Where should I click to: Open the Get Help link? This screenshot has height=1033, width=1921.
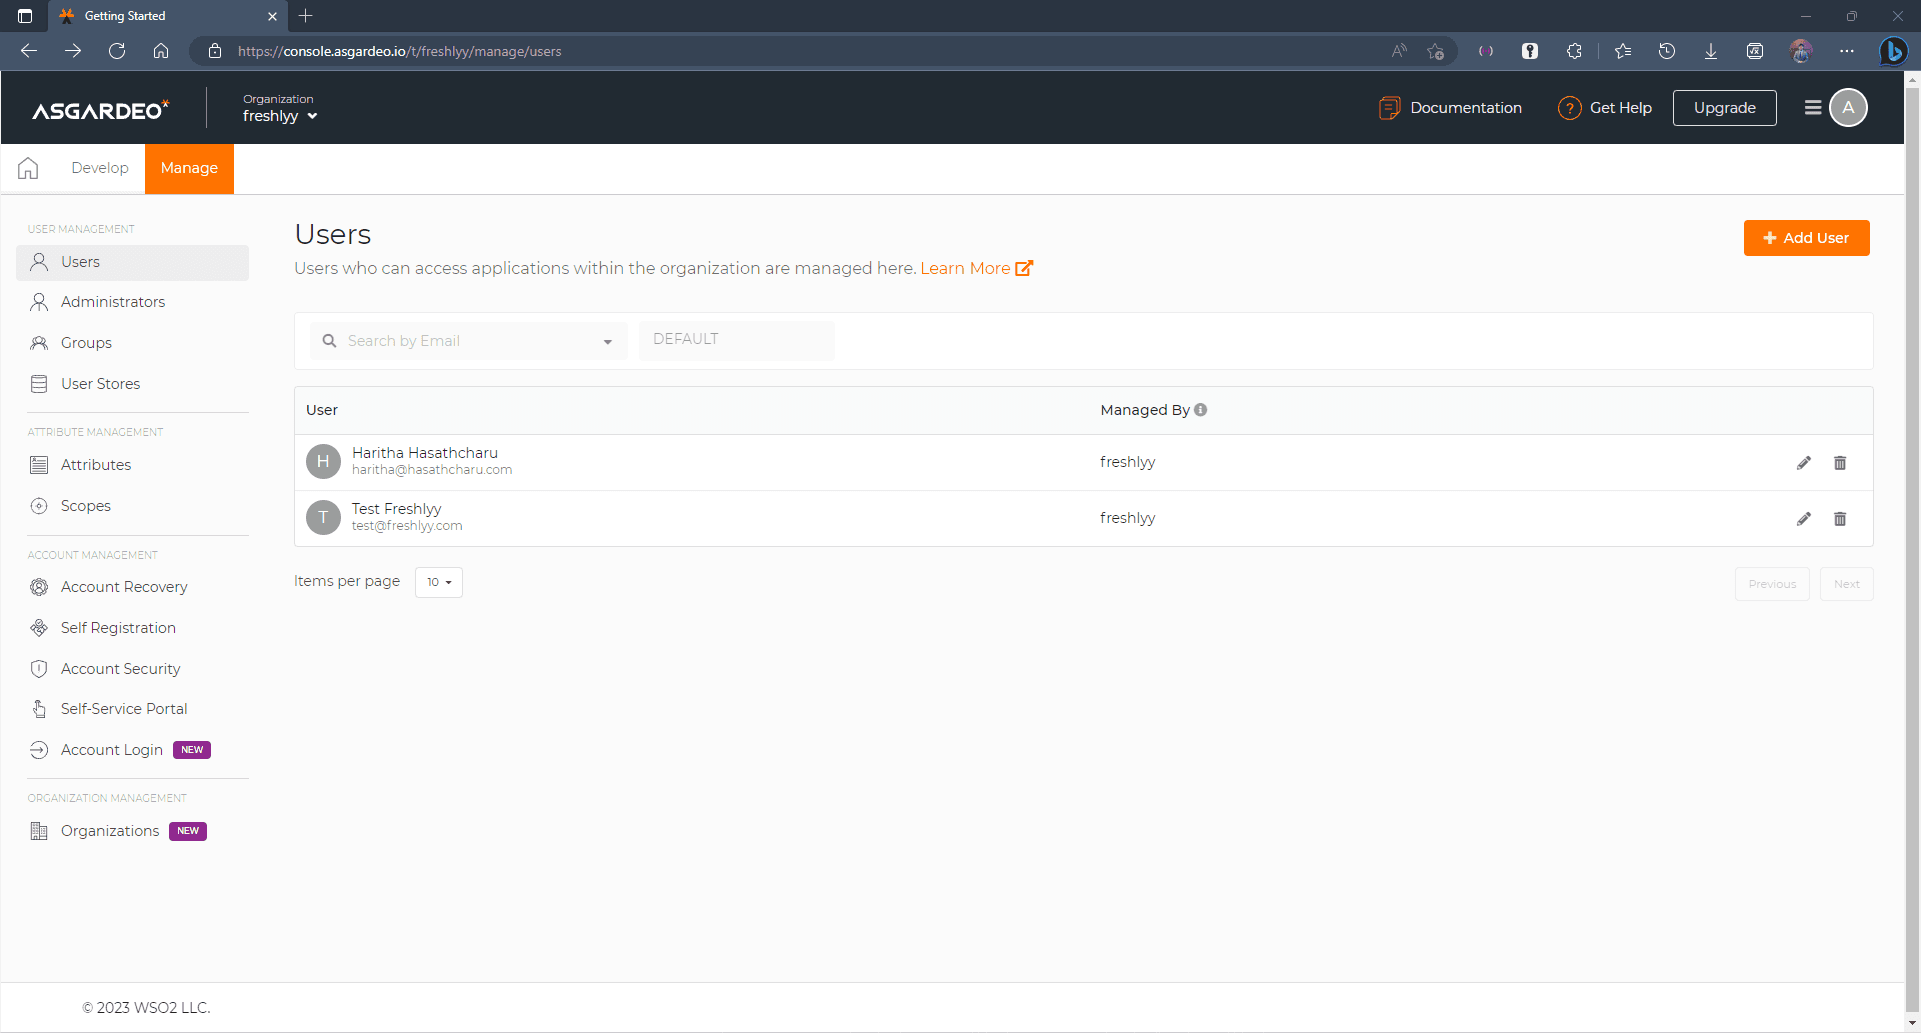coord(1605,108)
